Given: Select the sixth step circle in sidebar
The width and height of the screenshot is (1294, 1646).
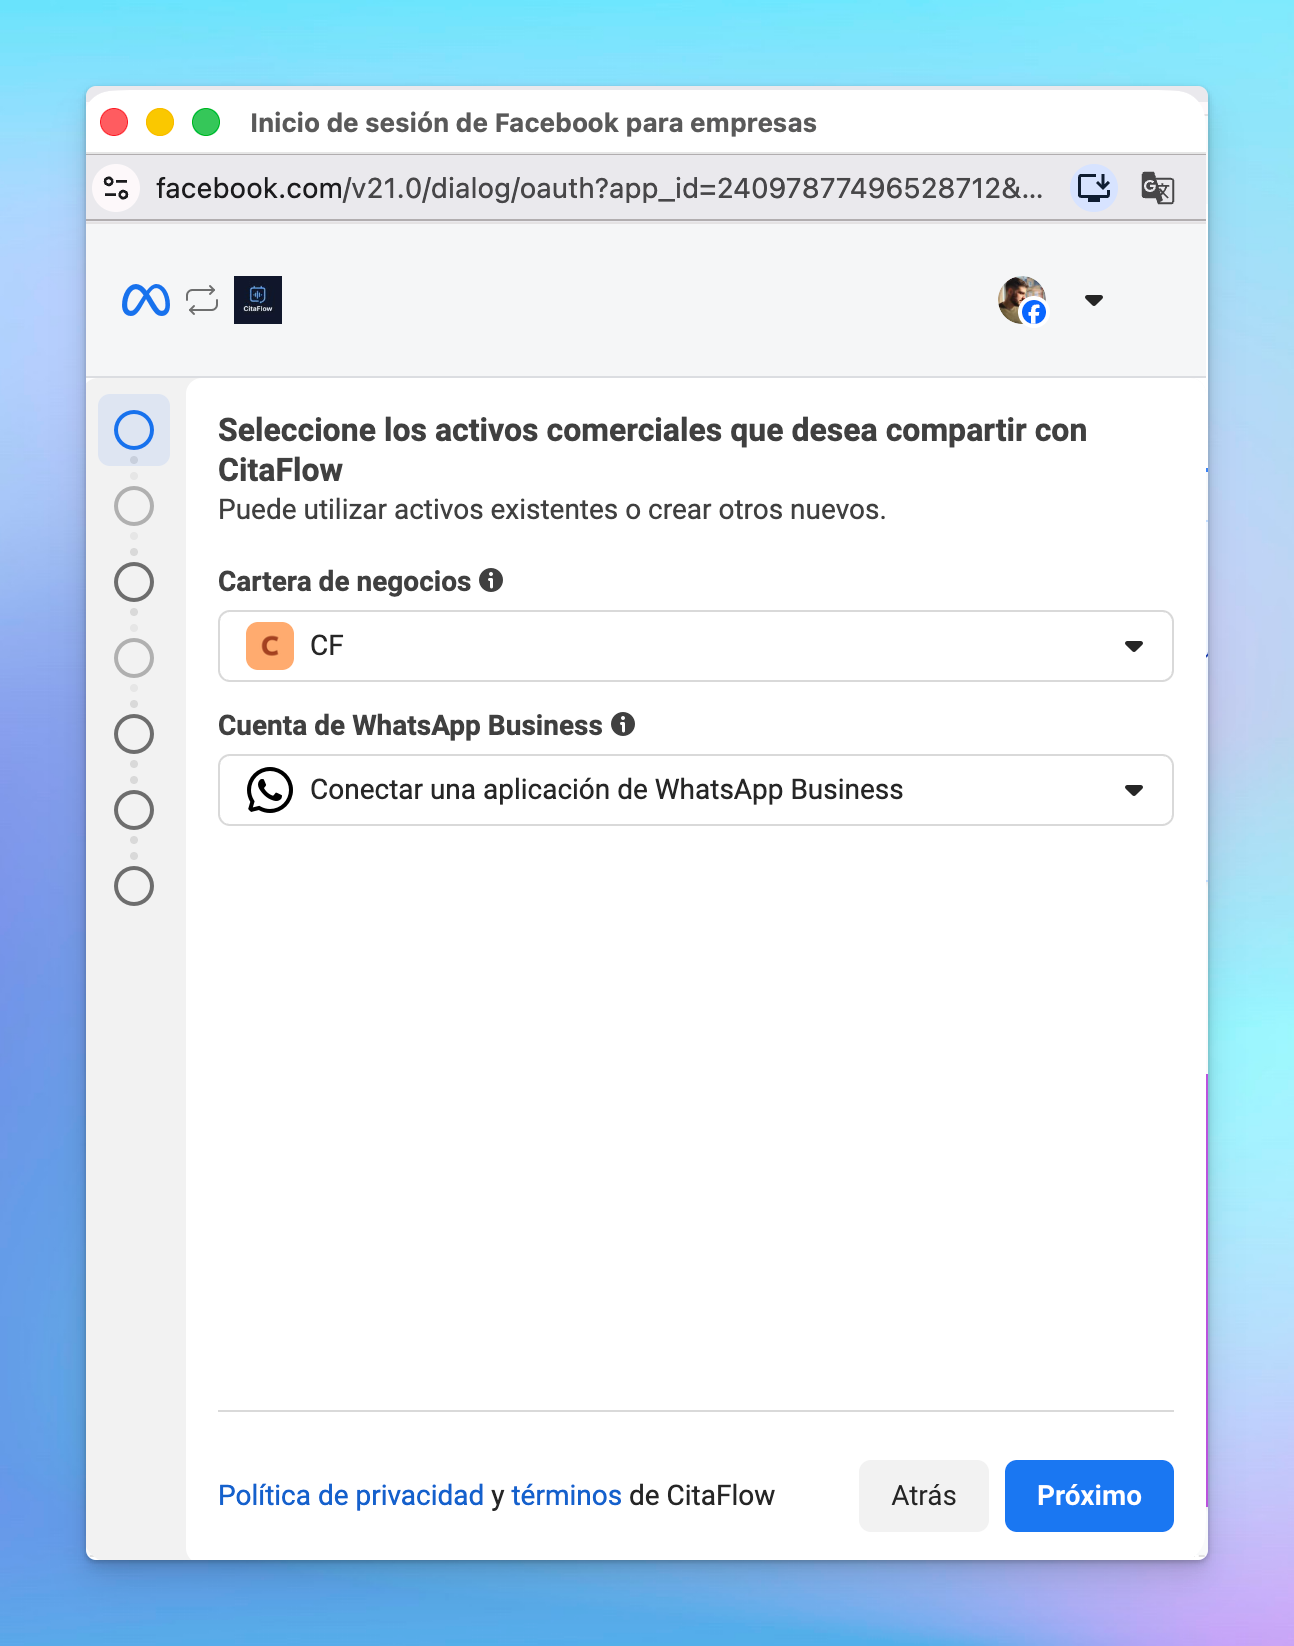Looking at the screenshot, I should [x=134, y=810].
